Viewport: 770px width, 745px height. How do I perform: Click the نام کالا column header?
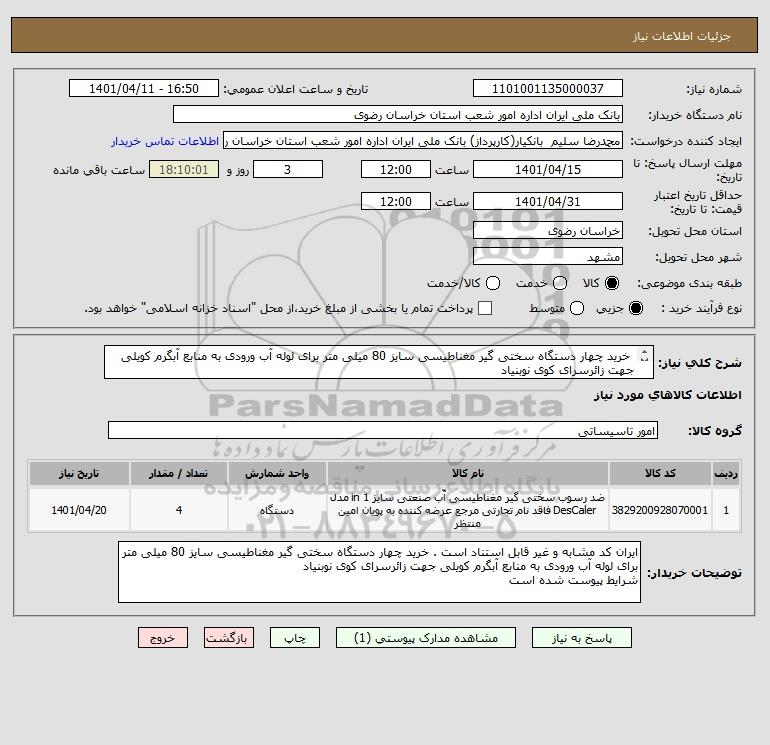pyautogui.click(x=468, y=473)
